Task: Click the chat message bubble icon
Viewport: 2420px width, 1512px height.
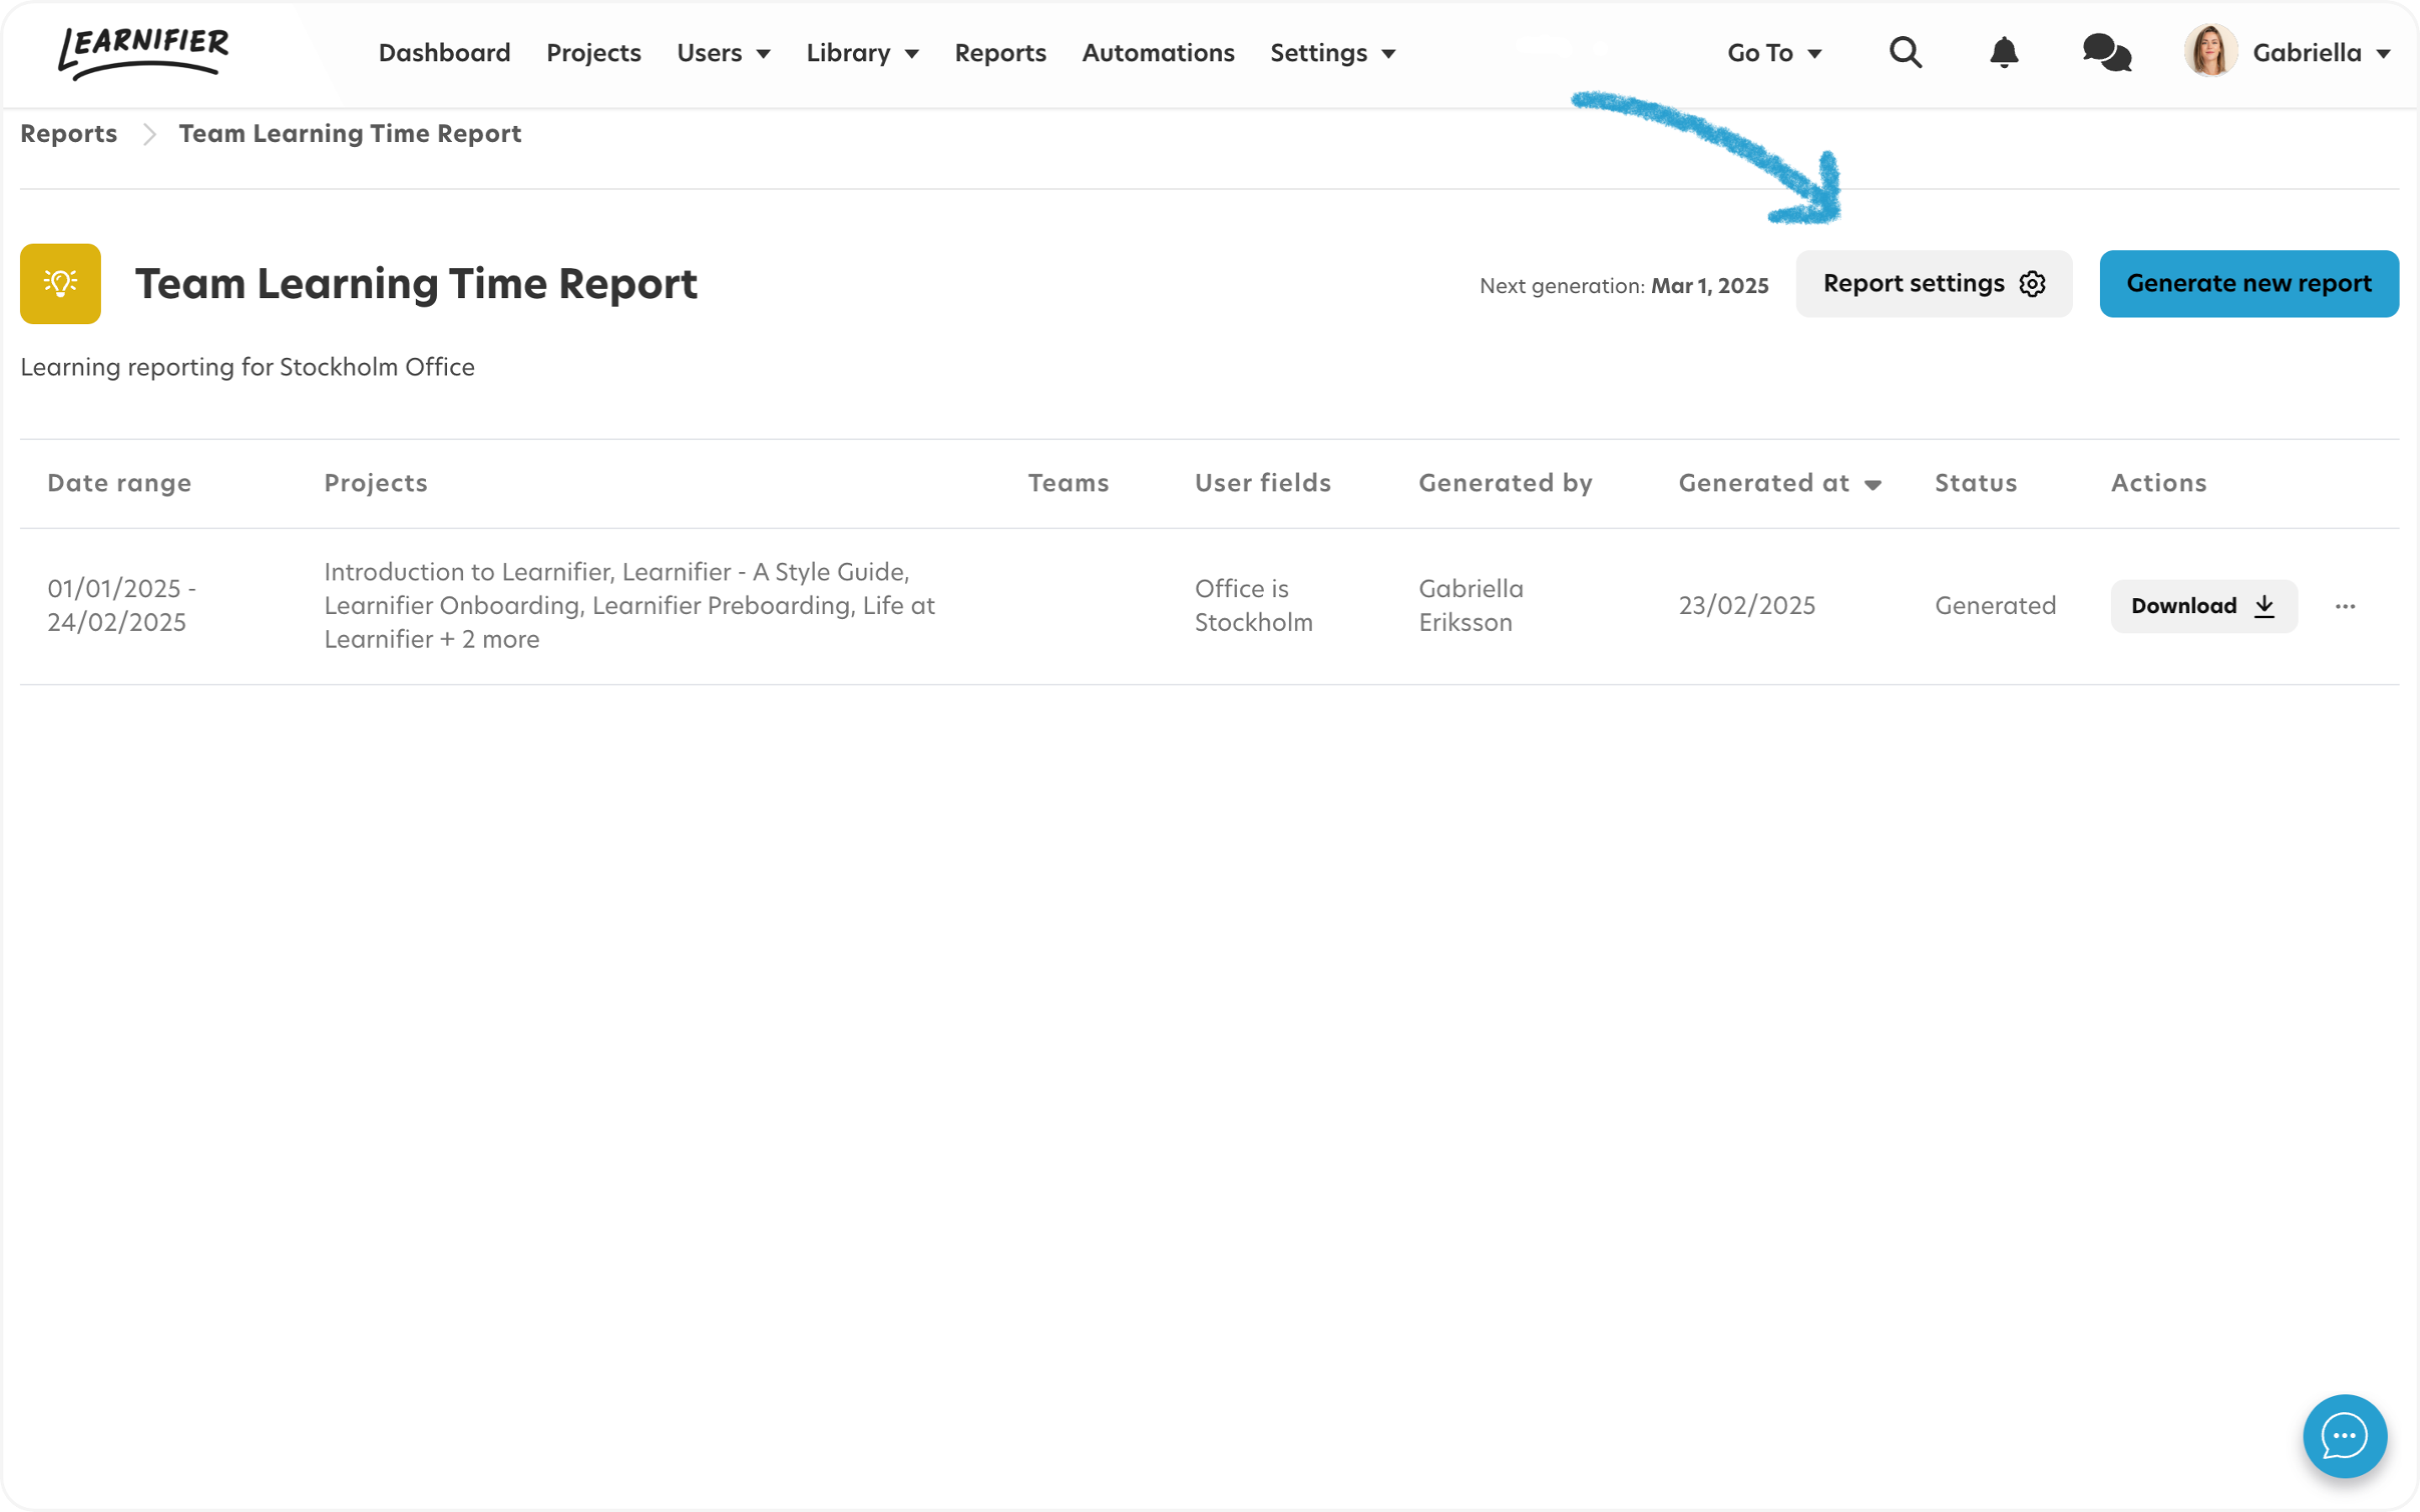Action: point(2110,52)
